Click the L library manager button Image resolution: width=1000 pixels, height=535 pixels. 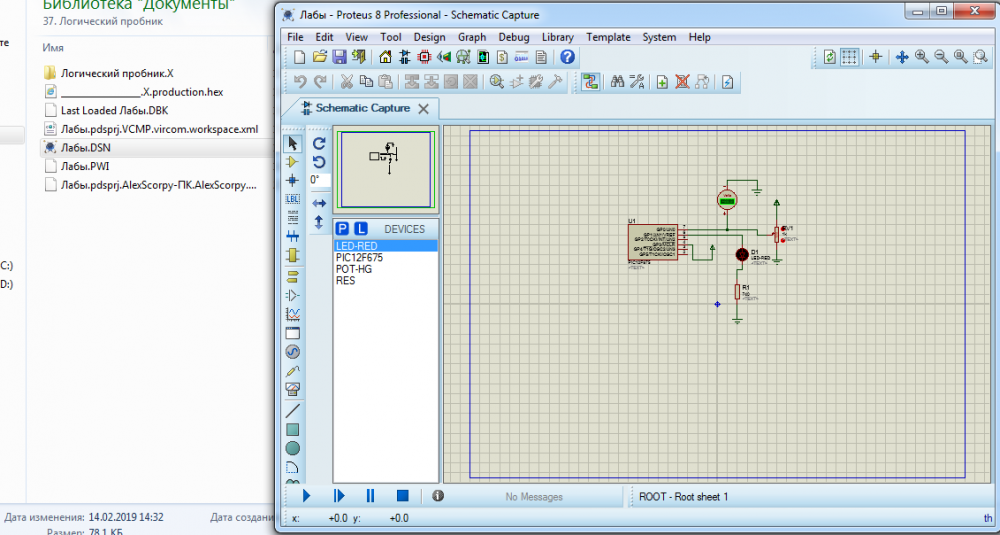[x=361, y=229]
